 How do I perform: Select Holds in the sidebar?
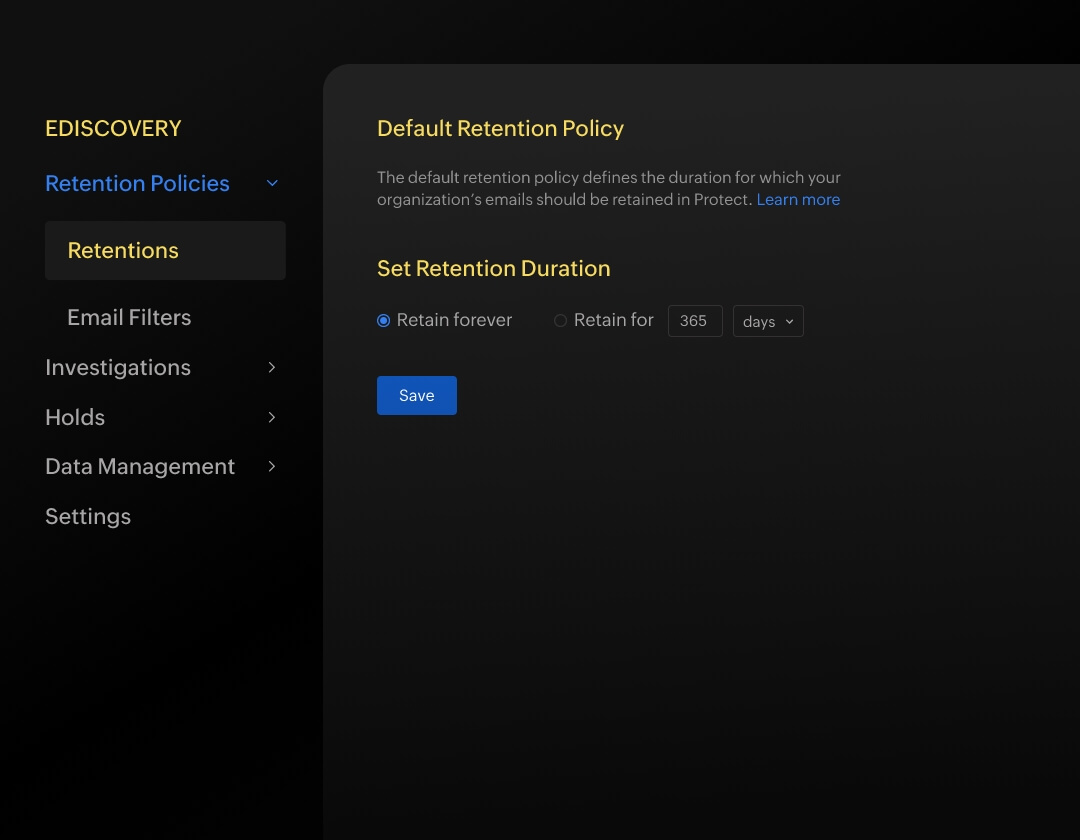tap(75, 417)
